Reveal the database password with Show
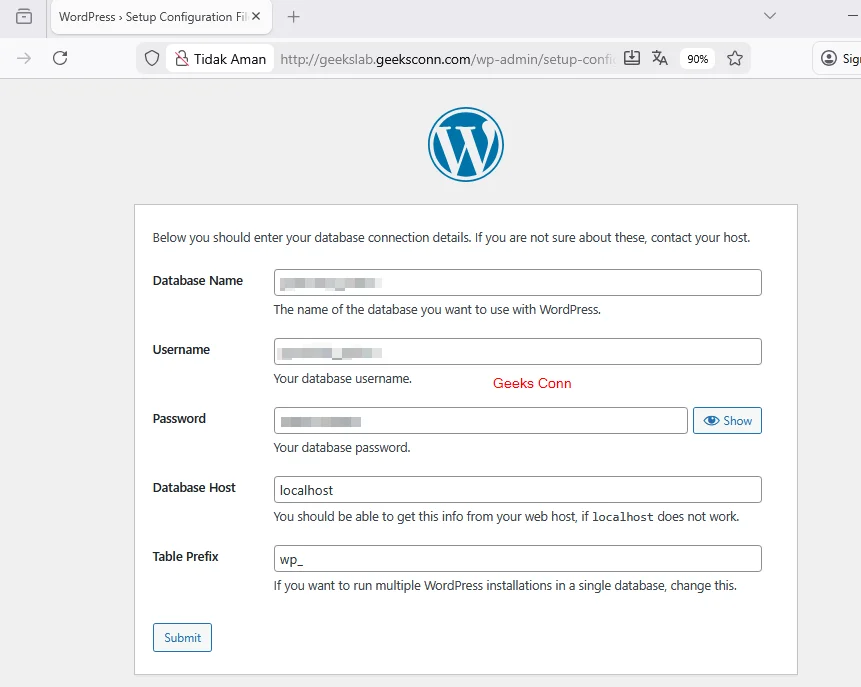Image resolution: width=861 pixels, height=687 pixels. pos(727,420)
